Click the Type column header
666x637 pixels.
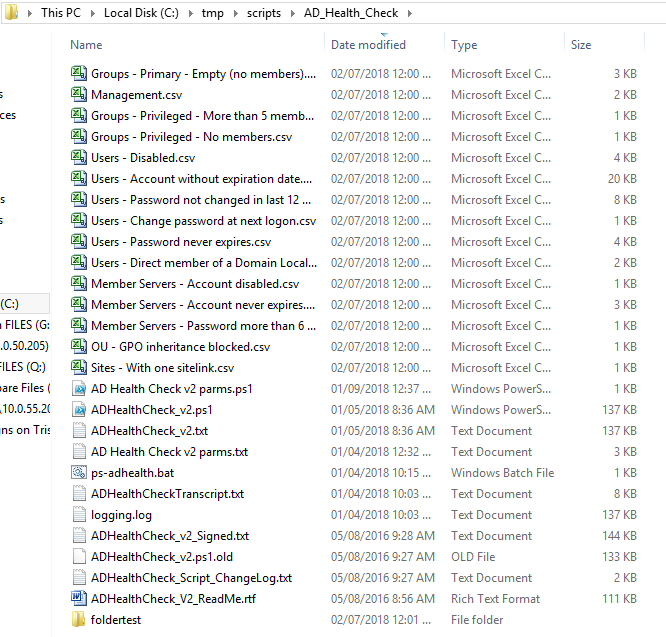coord(464,45)
